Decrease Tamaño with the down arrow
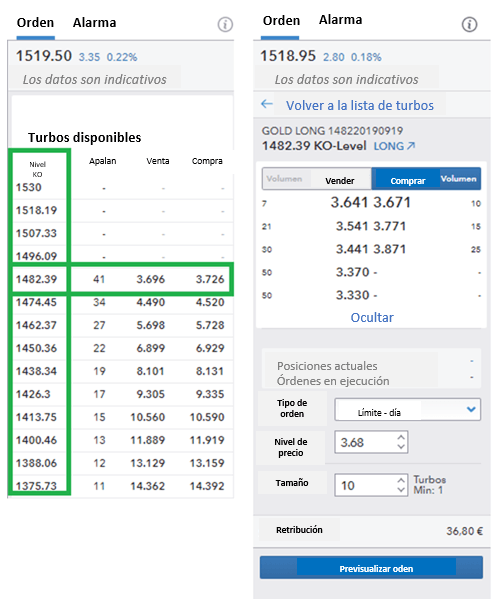The image size is (492, 603). click(x=401, y=490)
